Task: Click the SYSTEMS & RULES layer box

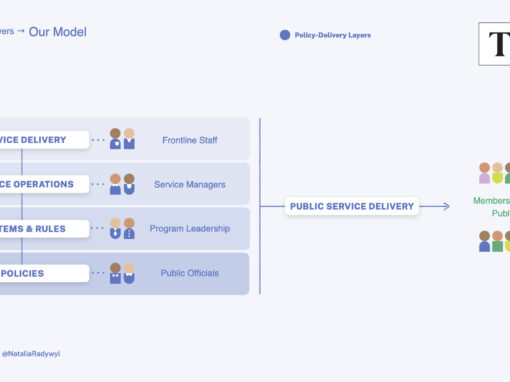Action: tap(44, 229)
